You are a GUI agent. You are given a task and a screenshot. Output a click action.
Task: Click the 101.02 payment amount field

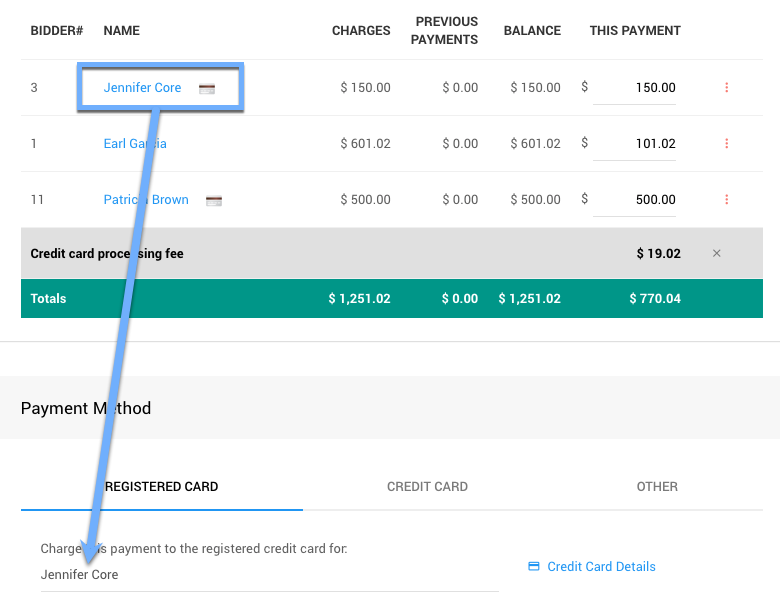[x=635, y=144]
